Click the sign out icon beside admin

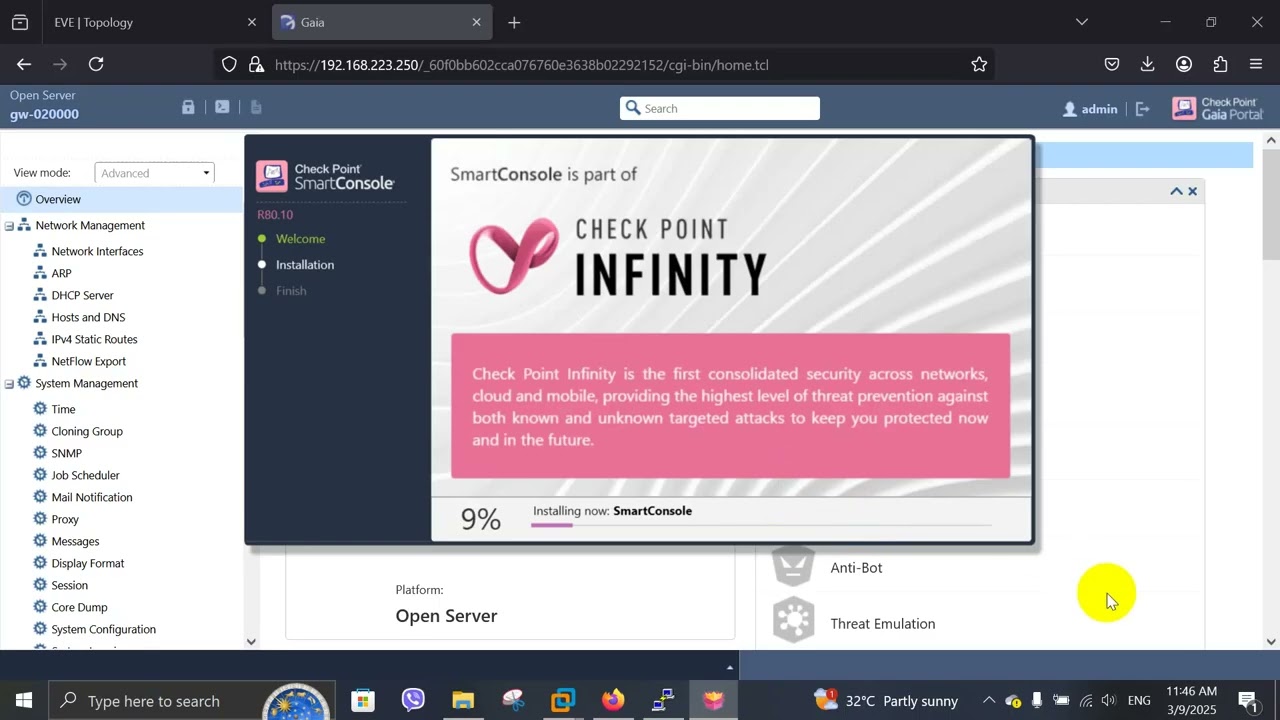tap(1143, 109)
